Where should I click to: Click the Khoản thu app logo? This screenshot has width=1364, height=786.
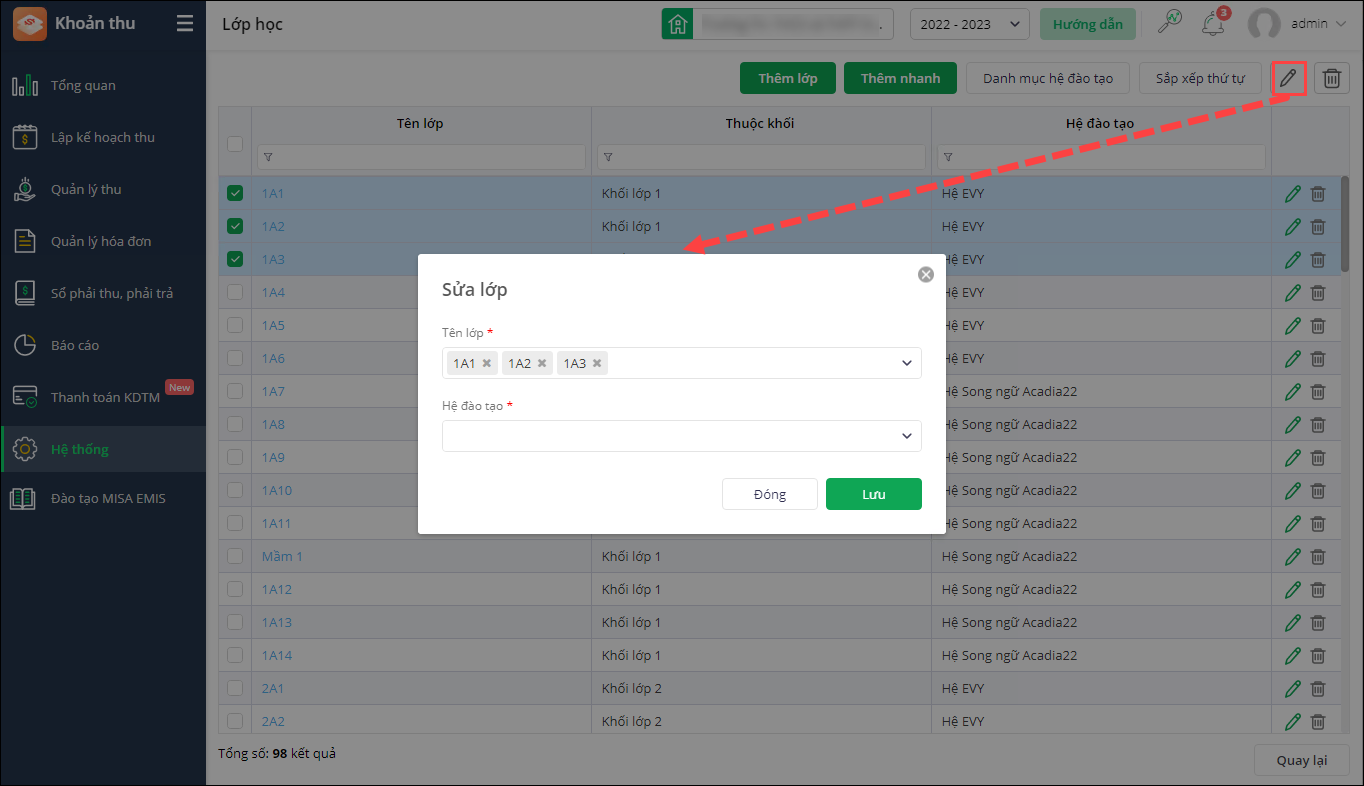[29, 24]
